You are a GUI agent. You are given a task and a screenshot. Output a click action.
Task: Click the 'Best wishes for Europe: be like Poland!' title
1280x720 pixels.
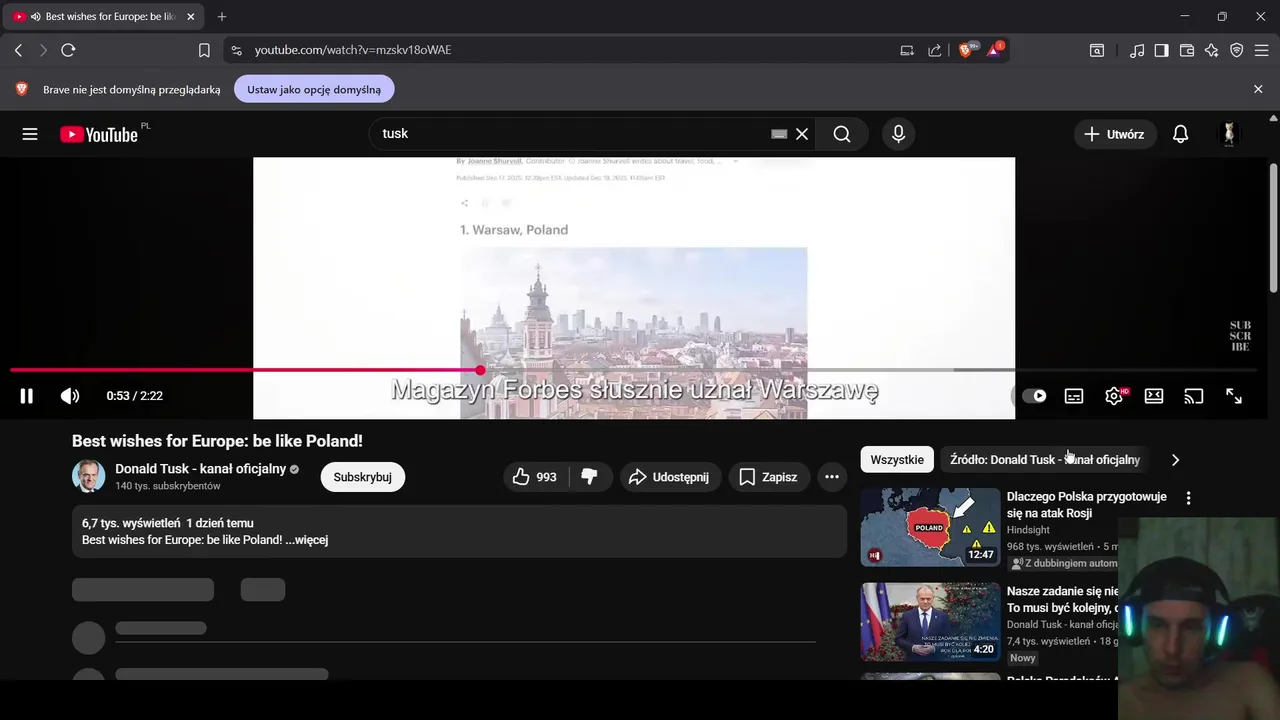pyautogui.click(x=217, y=441)
